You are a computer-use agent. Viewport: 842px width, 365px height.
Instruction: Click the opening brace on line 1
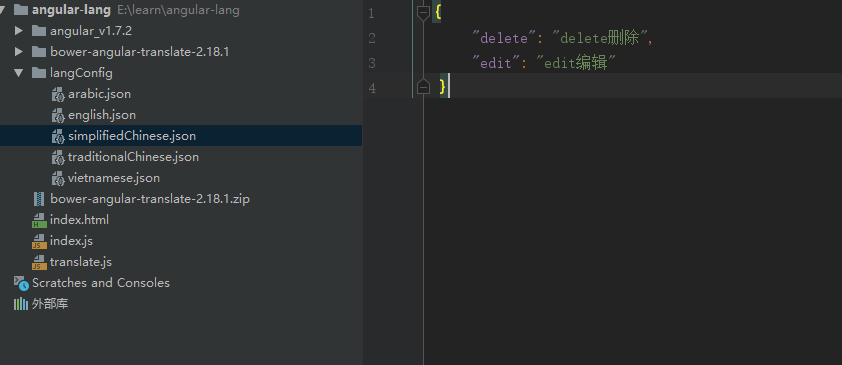point(438,12)
